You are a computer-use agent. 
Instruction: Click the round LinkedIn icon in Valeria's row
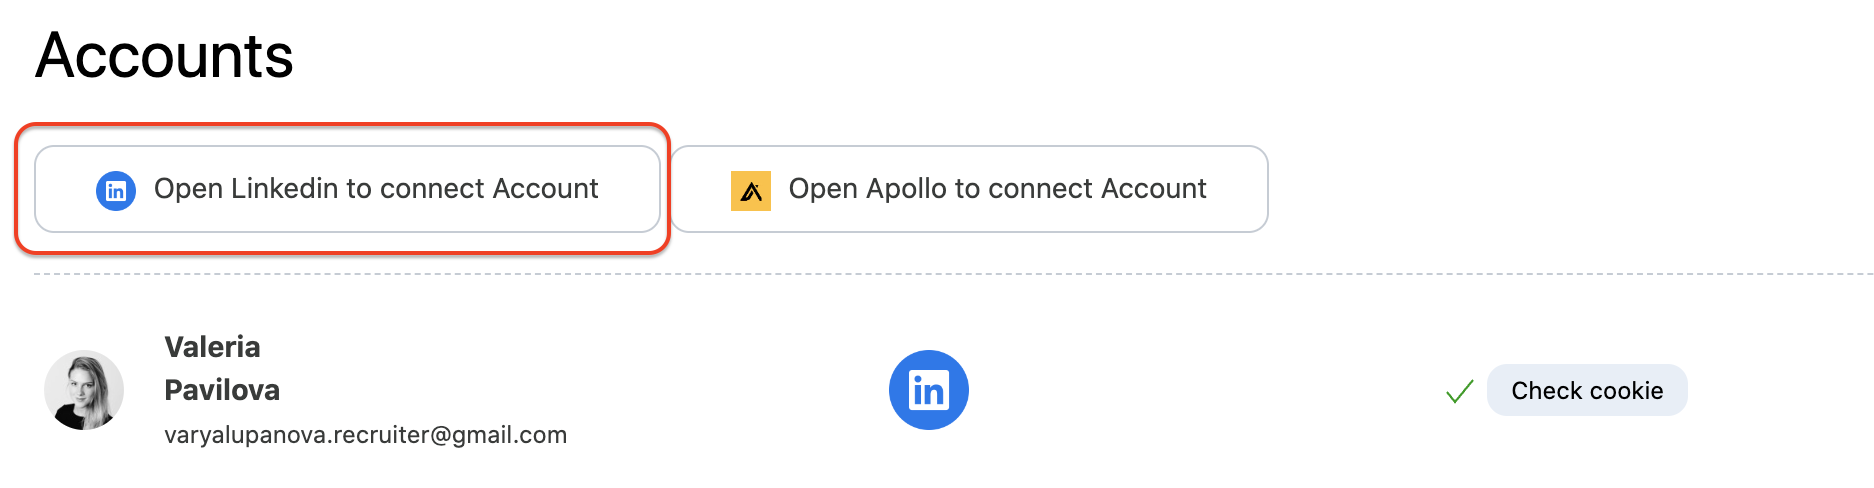click(928, 390)
